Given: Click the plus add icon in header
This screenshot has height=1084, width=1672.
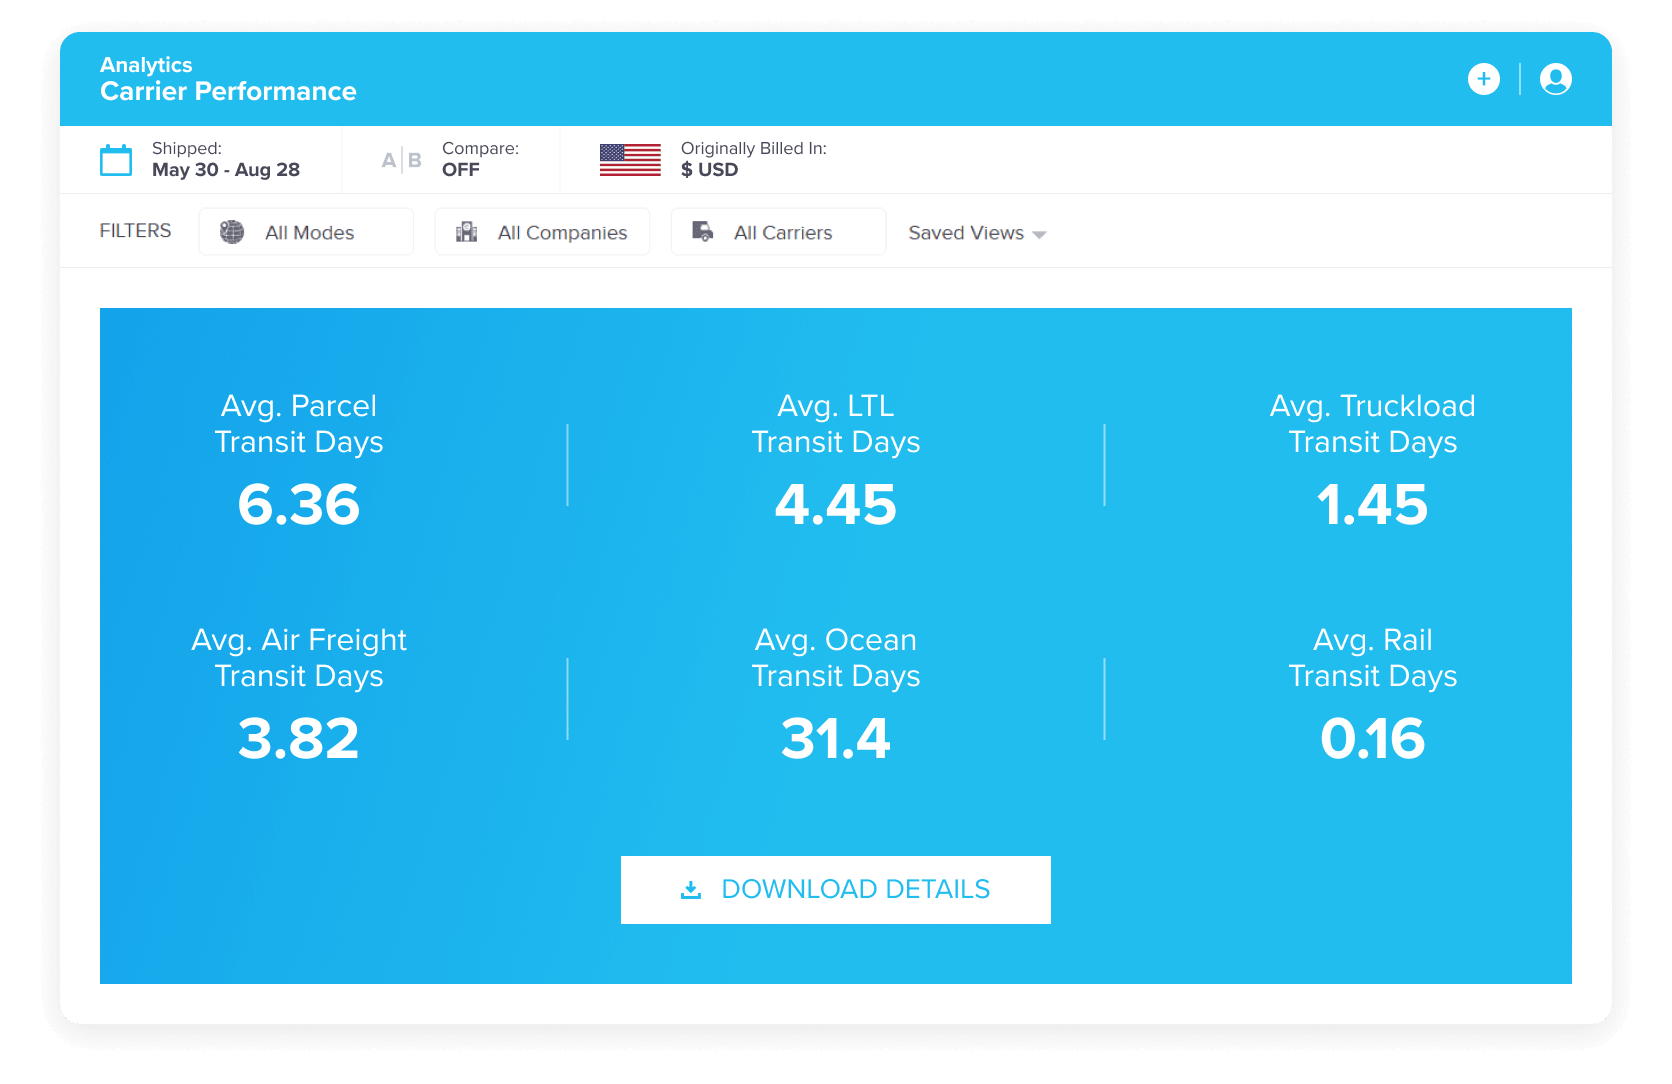Looking at the screenshot, I should pos(1483,79).
